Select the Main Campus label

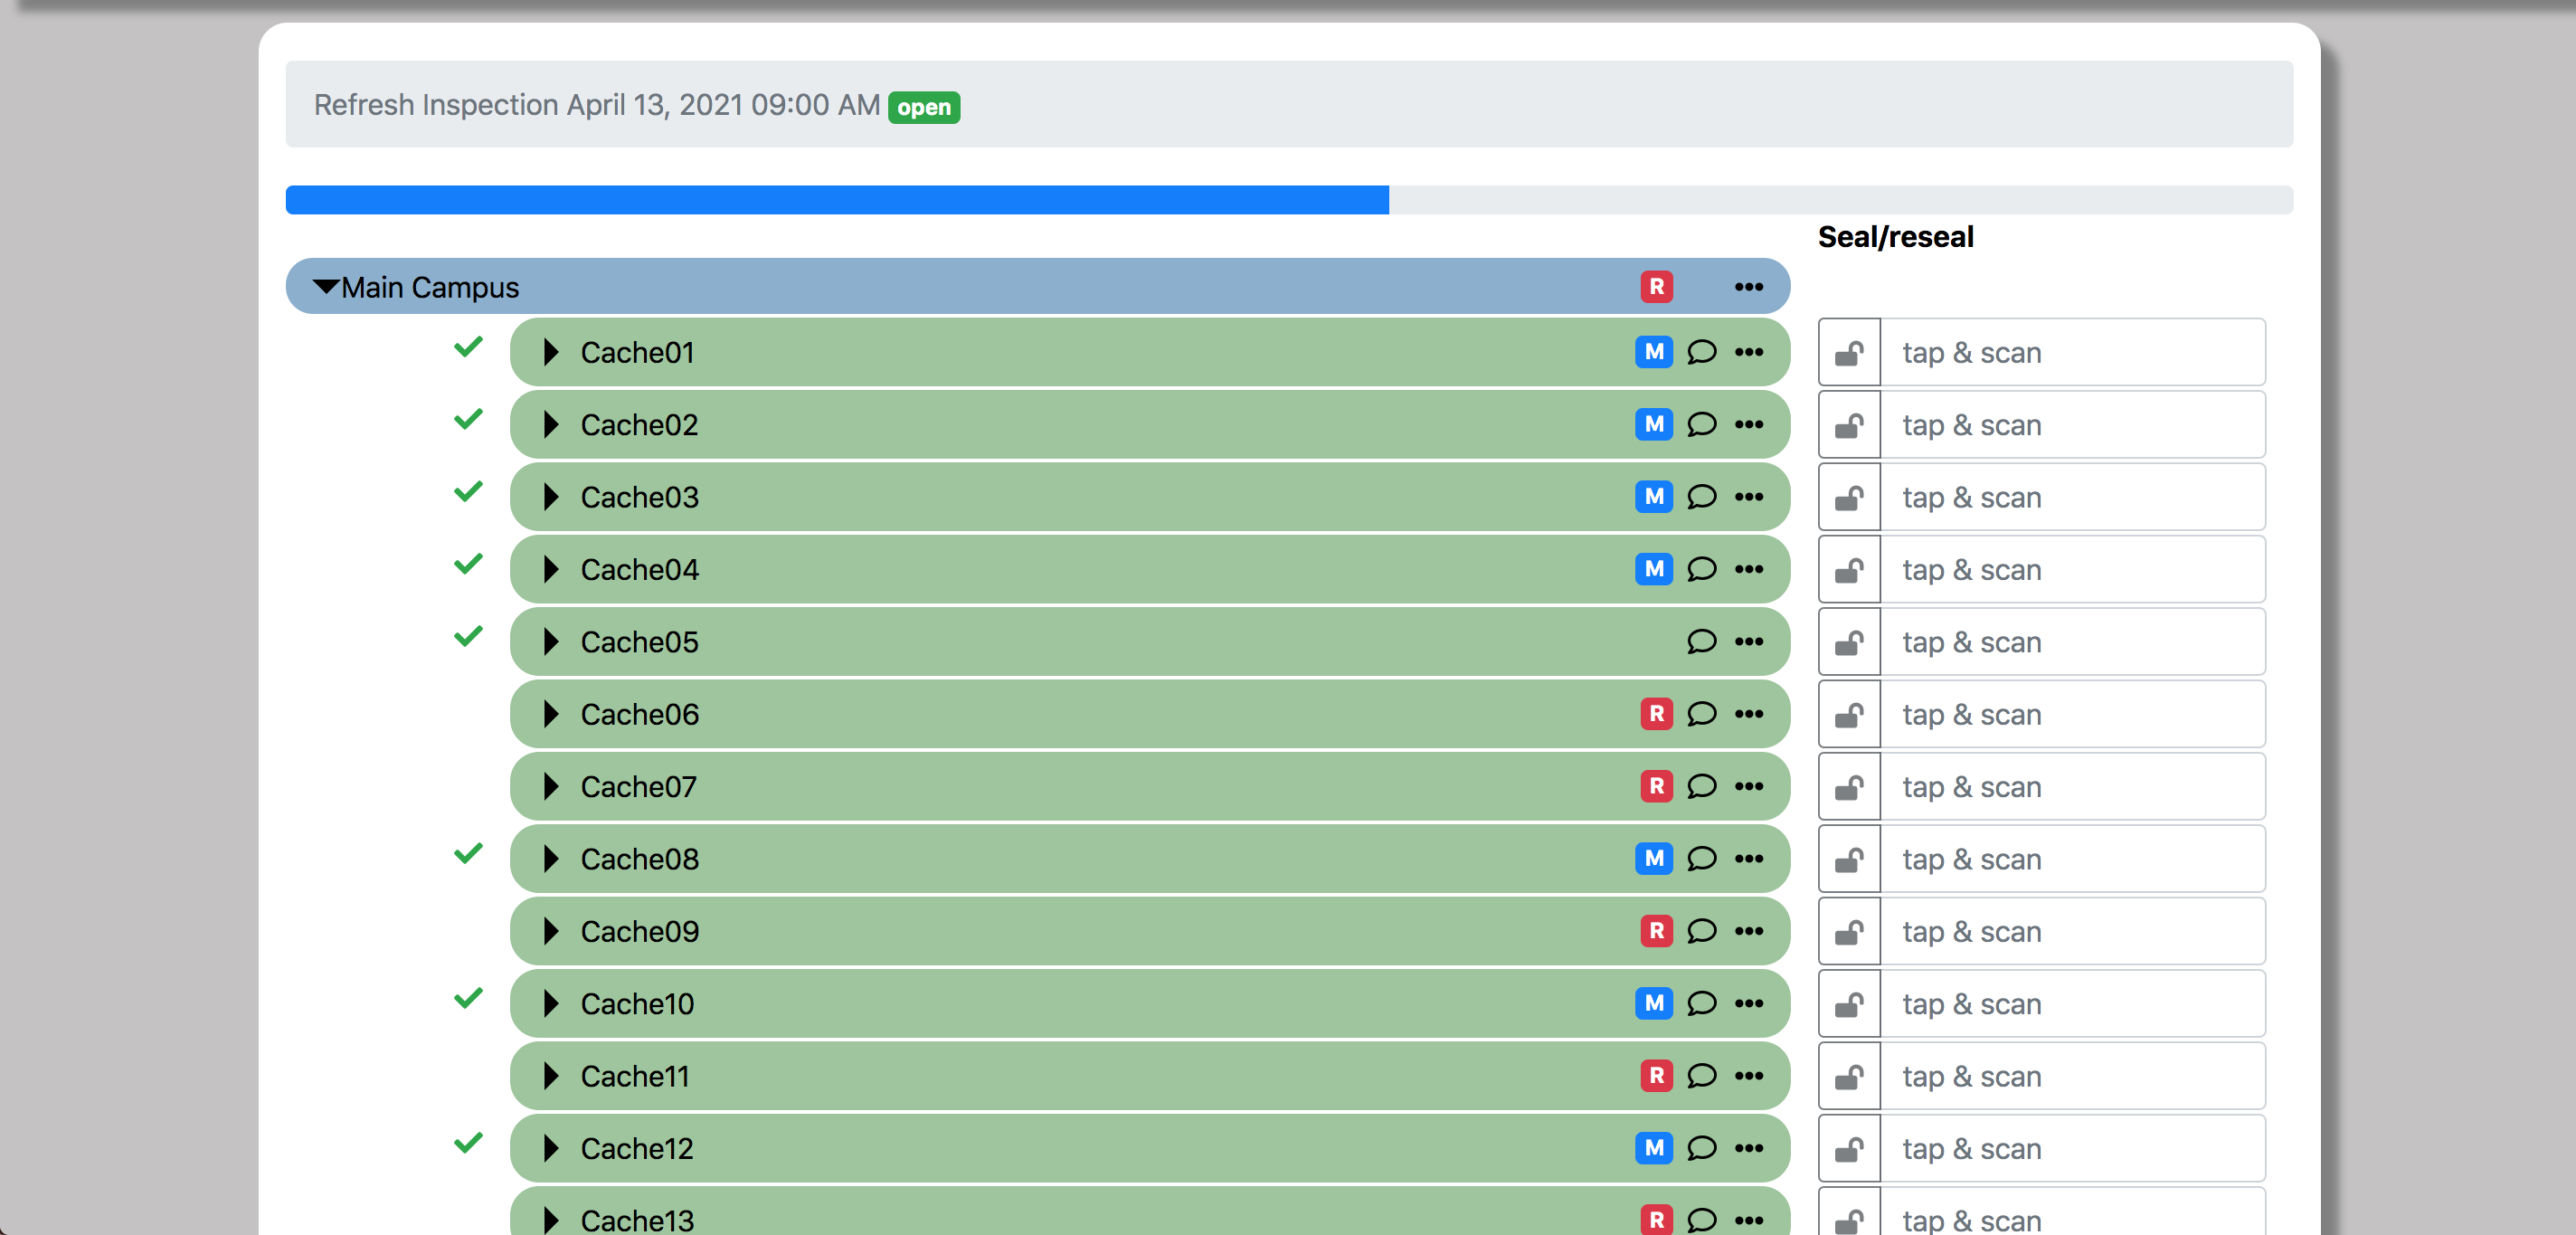(430, 287)
